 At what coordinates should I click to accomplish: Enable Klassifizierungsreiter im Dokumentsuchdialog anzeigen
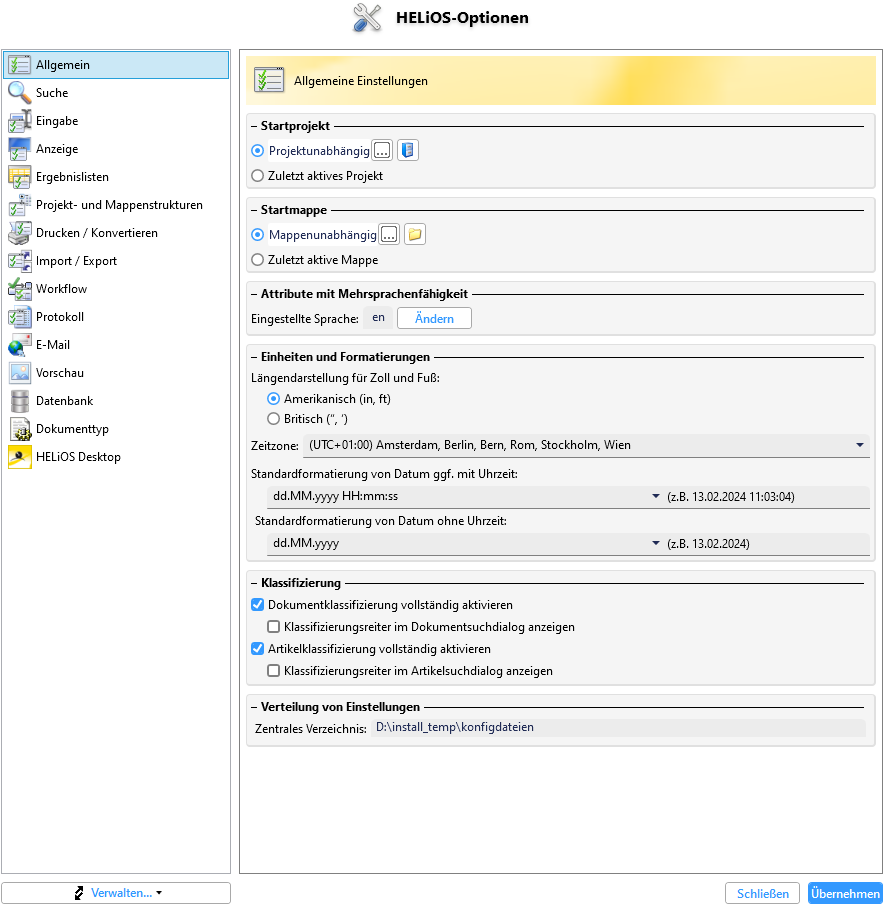coord(273,626)
